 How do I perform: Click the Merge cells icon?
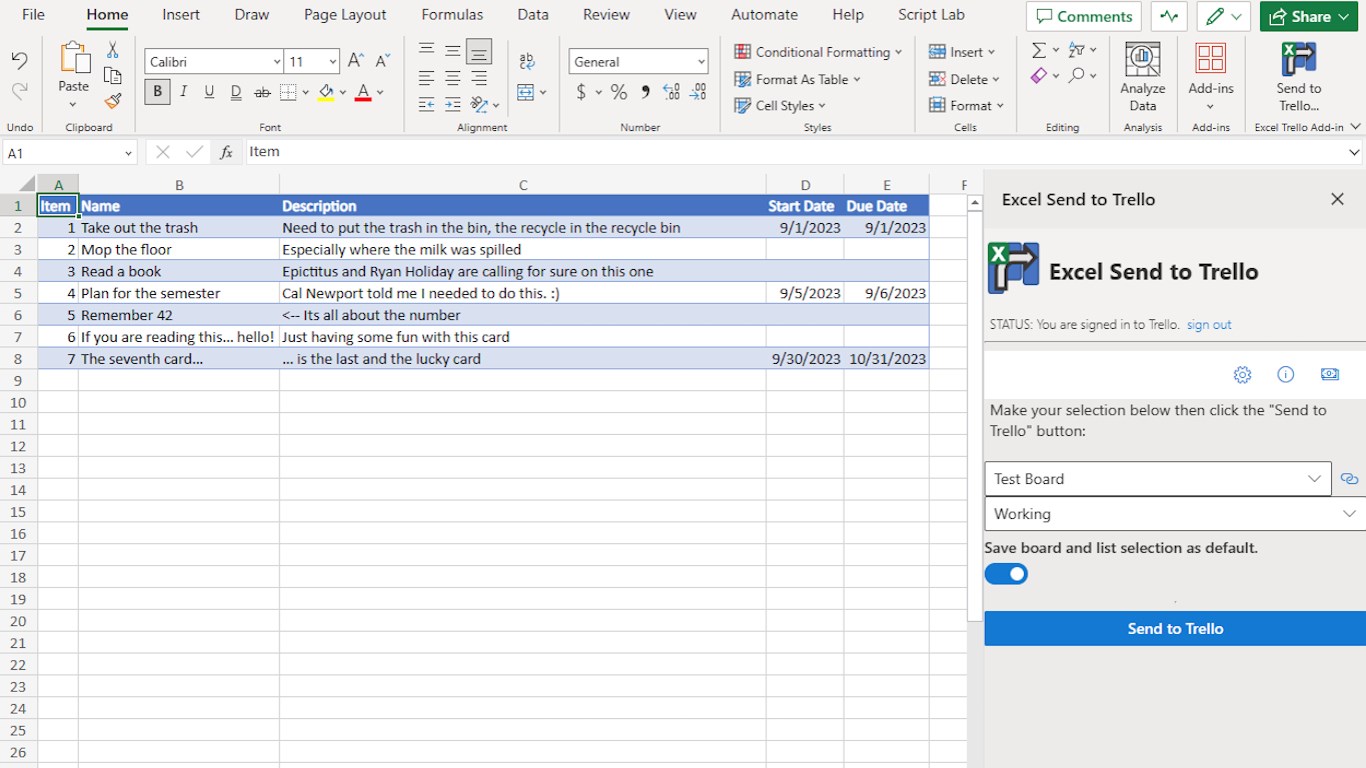click(x=525, y=93)
